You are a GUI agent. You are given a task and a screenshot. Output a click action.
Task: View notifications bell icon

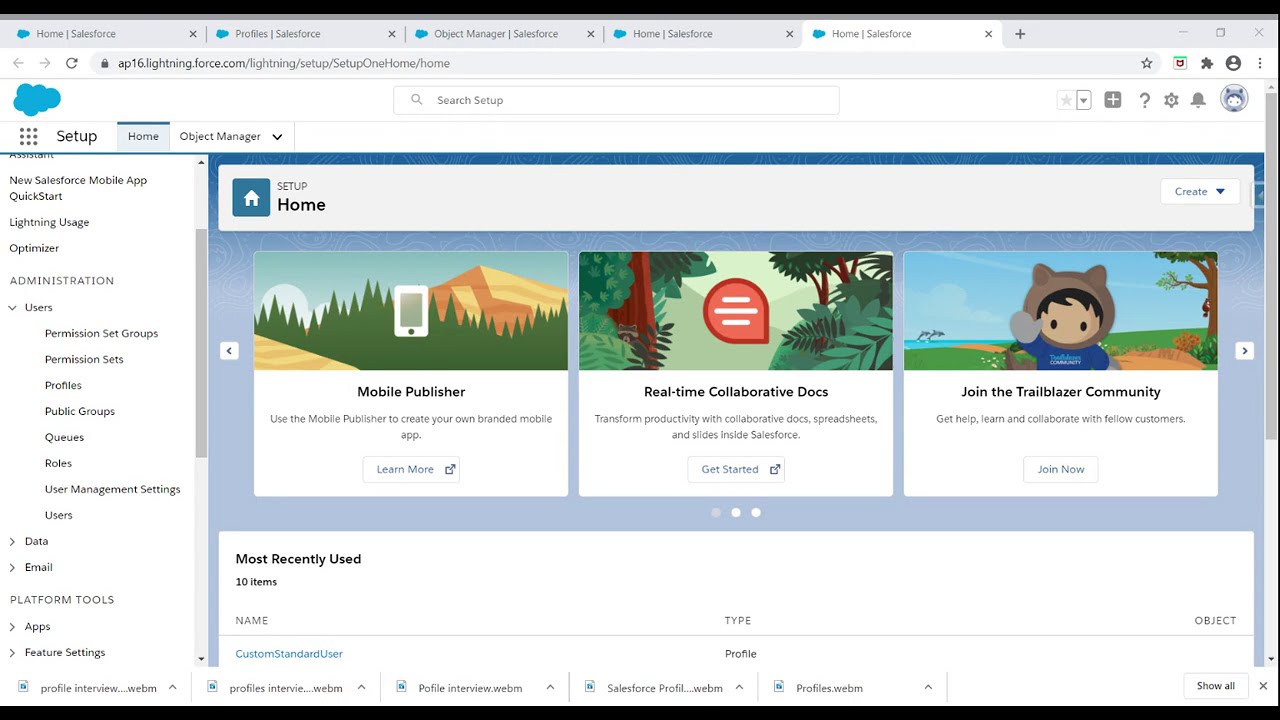coord(1198,100)
